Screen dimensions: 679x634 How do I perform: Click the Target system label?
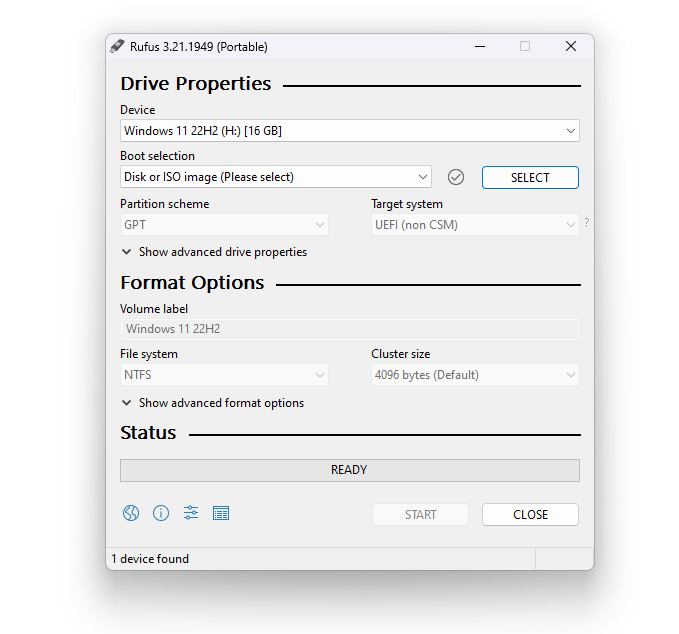(x=407, y=204)
